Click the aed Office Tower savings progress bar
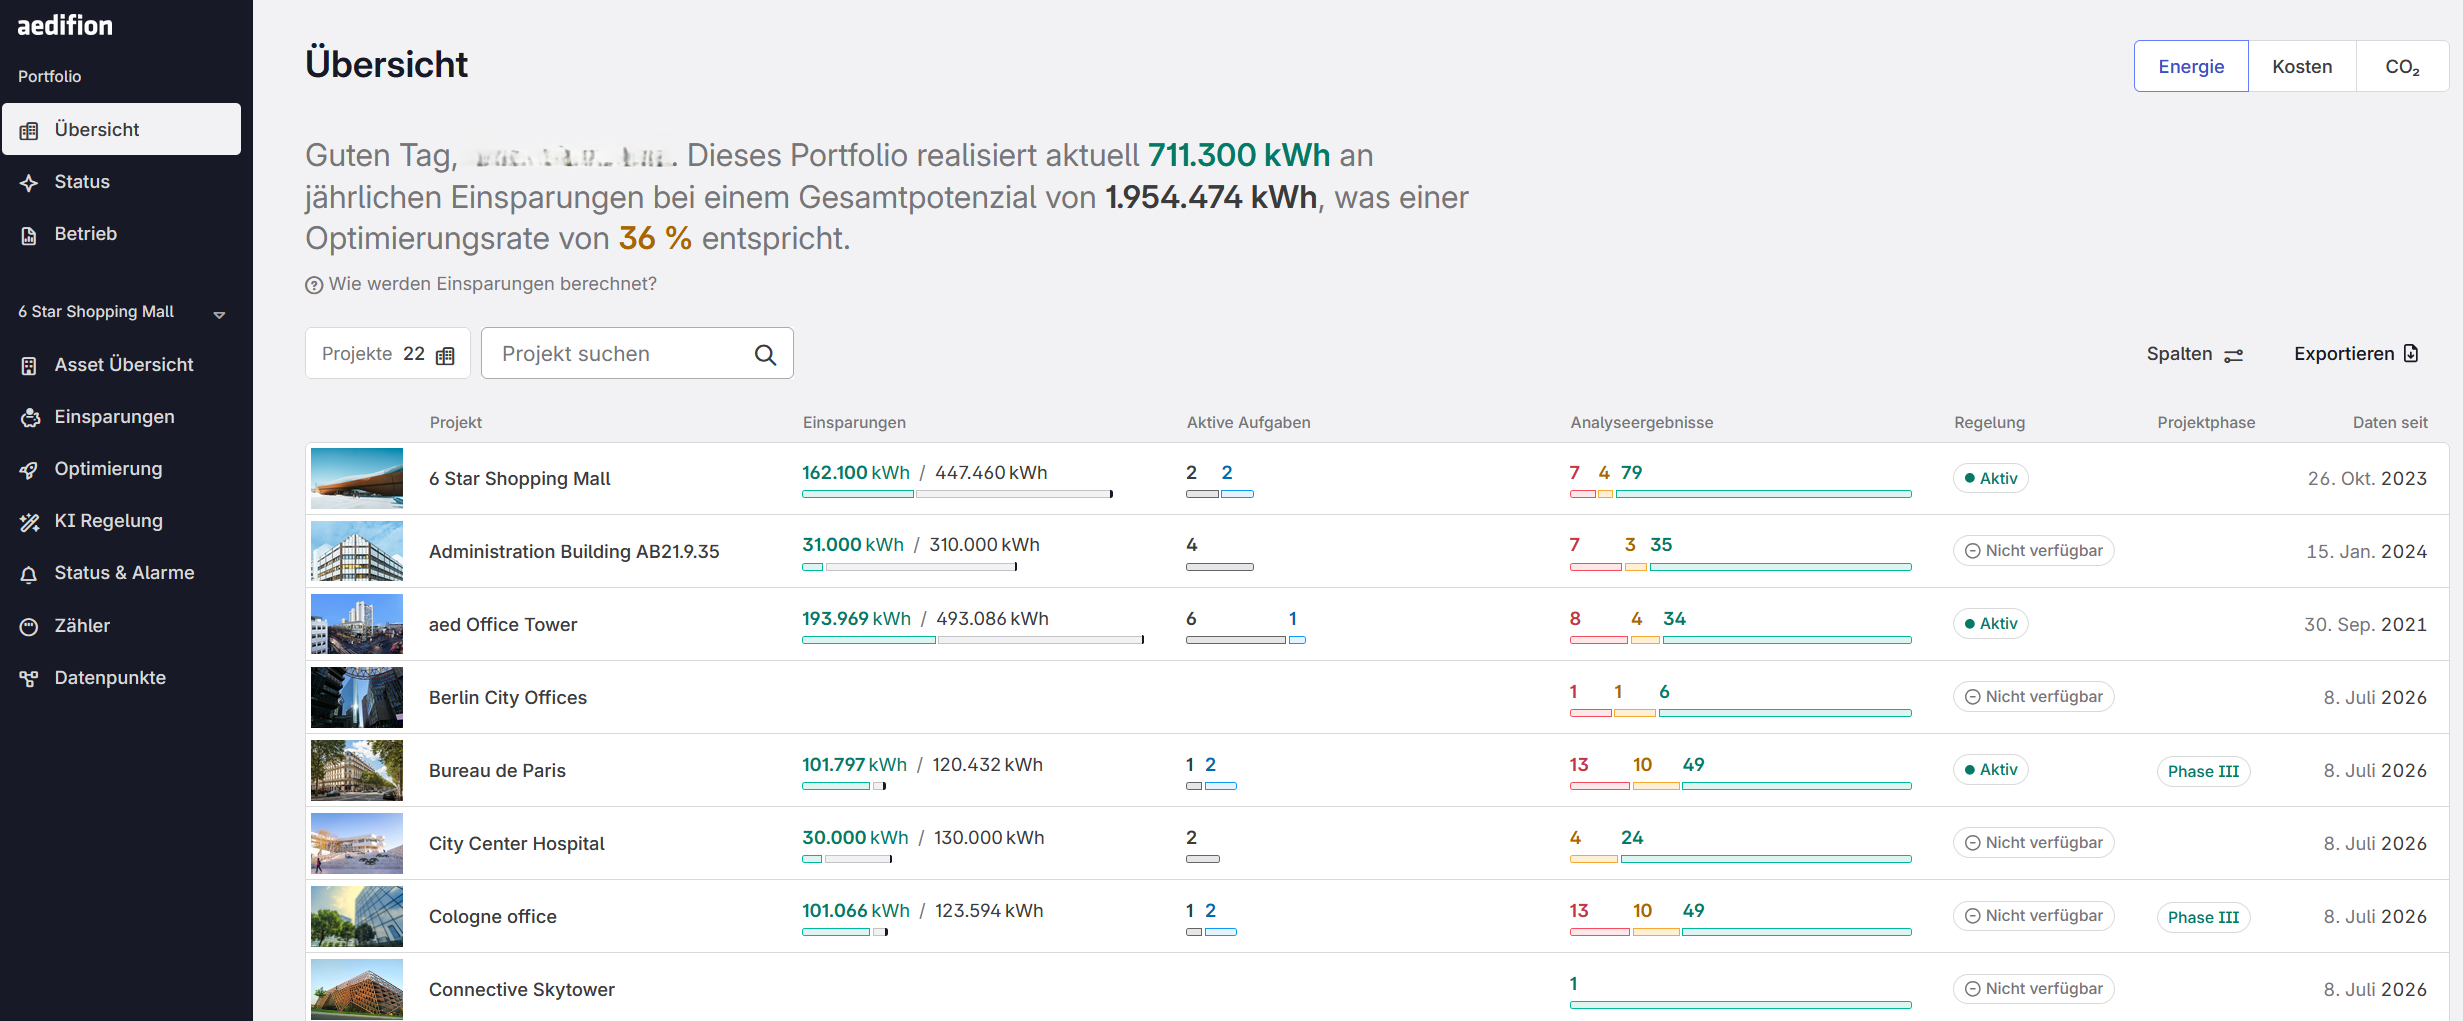 973,640
